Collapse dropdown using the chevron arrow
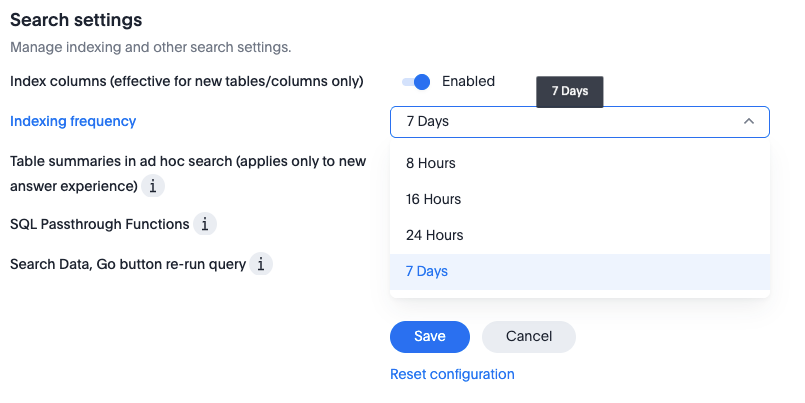Viewport: 805px width, 403px height. (x=749, y=122)
